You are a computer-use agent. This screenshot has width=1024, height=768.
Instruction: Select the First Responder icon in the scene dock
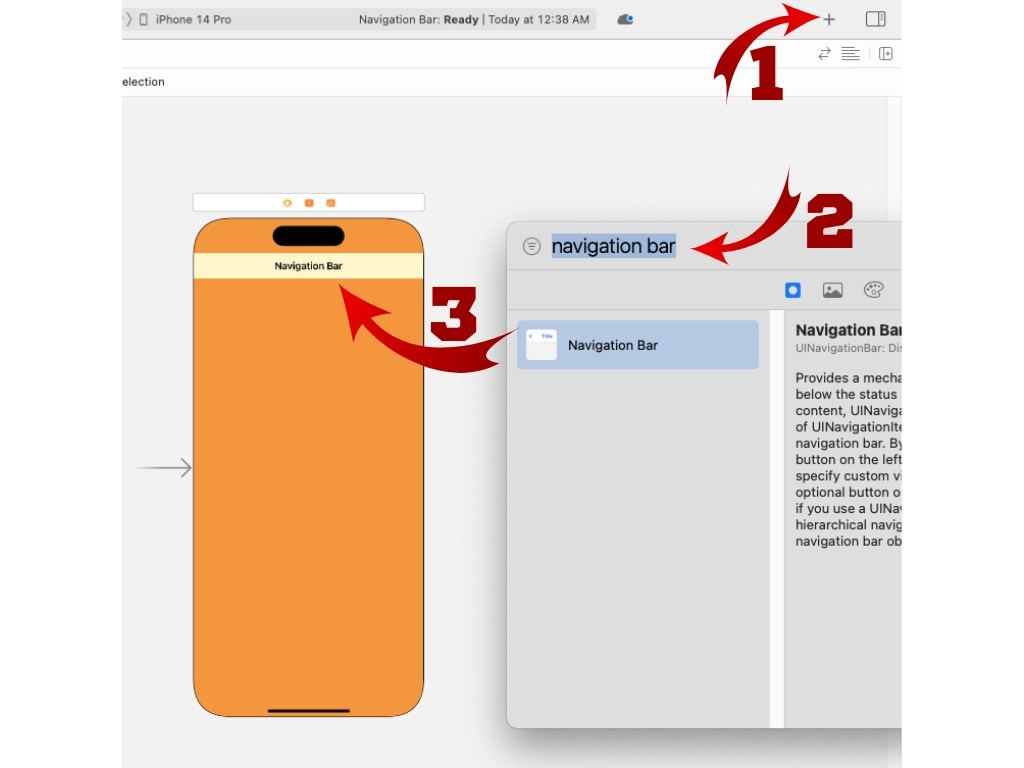pyautogui.click(x=308, y=201)
